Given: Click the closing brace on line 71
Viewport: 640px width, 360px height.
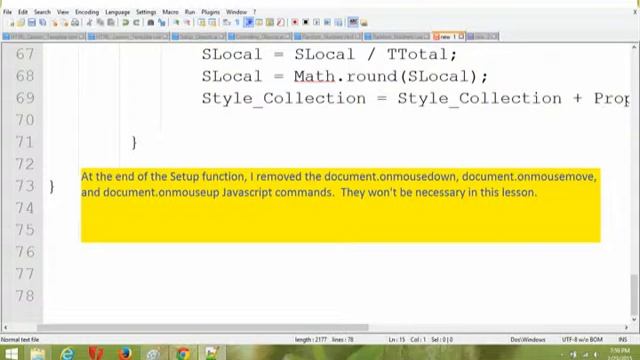Looking at the screenshot, I should (134, 142).
